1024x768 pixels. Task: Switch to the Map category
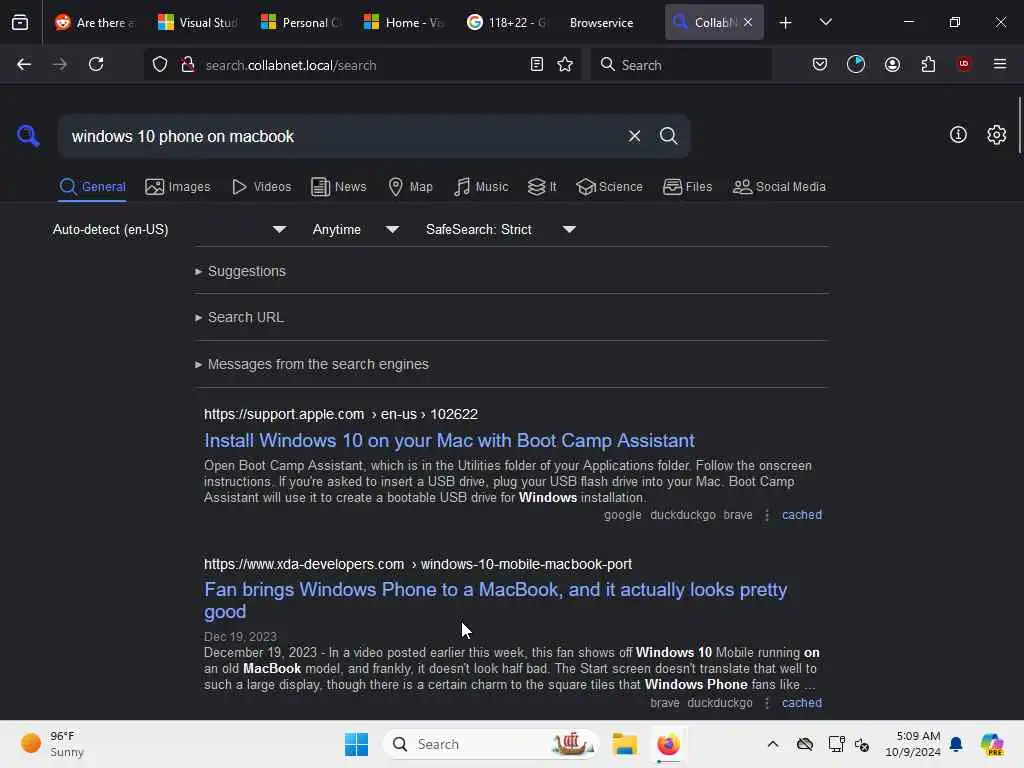coord(410,187)
